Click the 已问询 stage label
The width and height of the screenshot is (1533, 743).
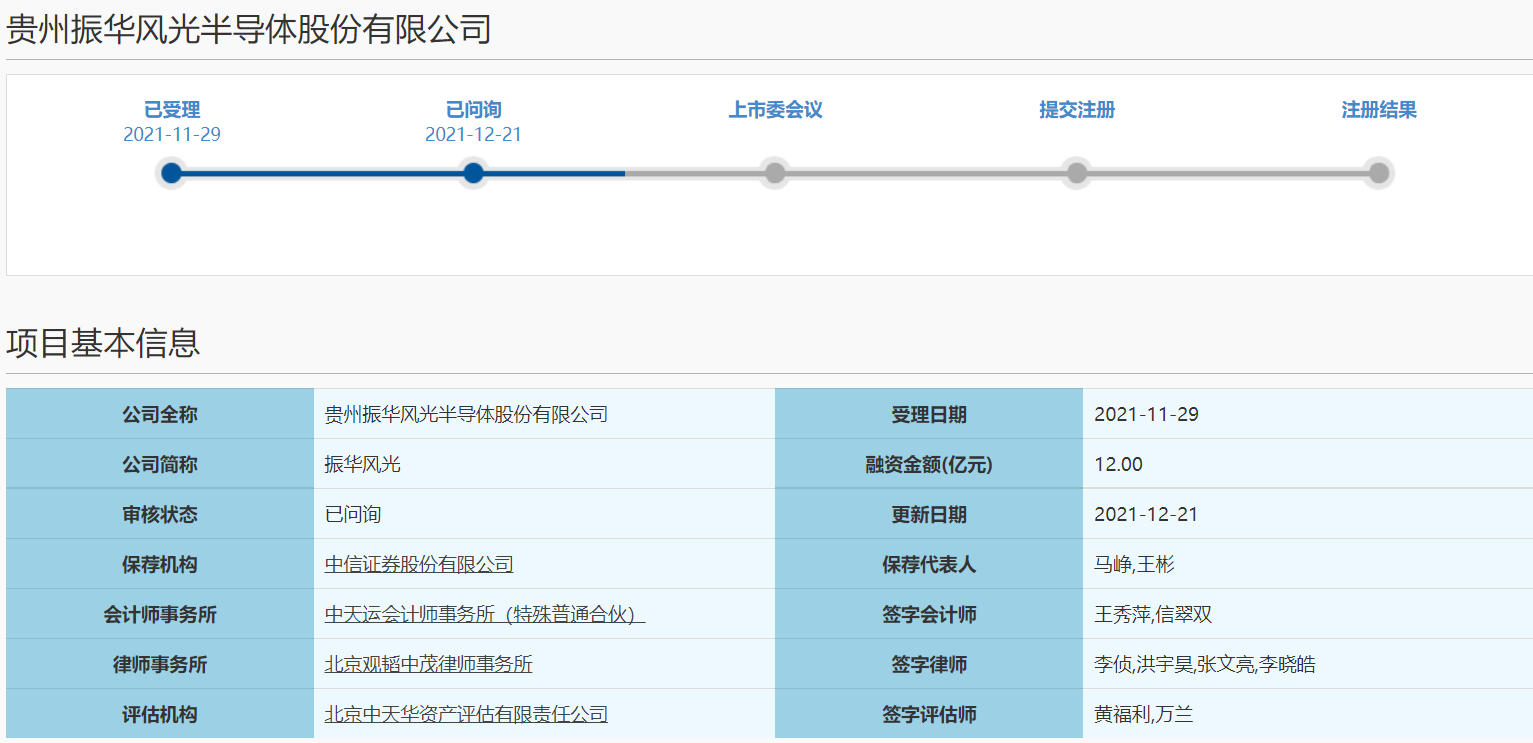click(473, 110)
